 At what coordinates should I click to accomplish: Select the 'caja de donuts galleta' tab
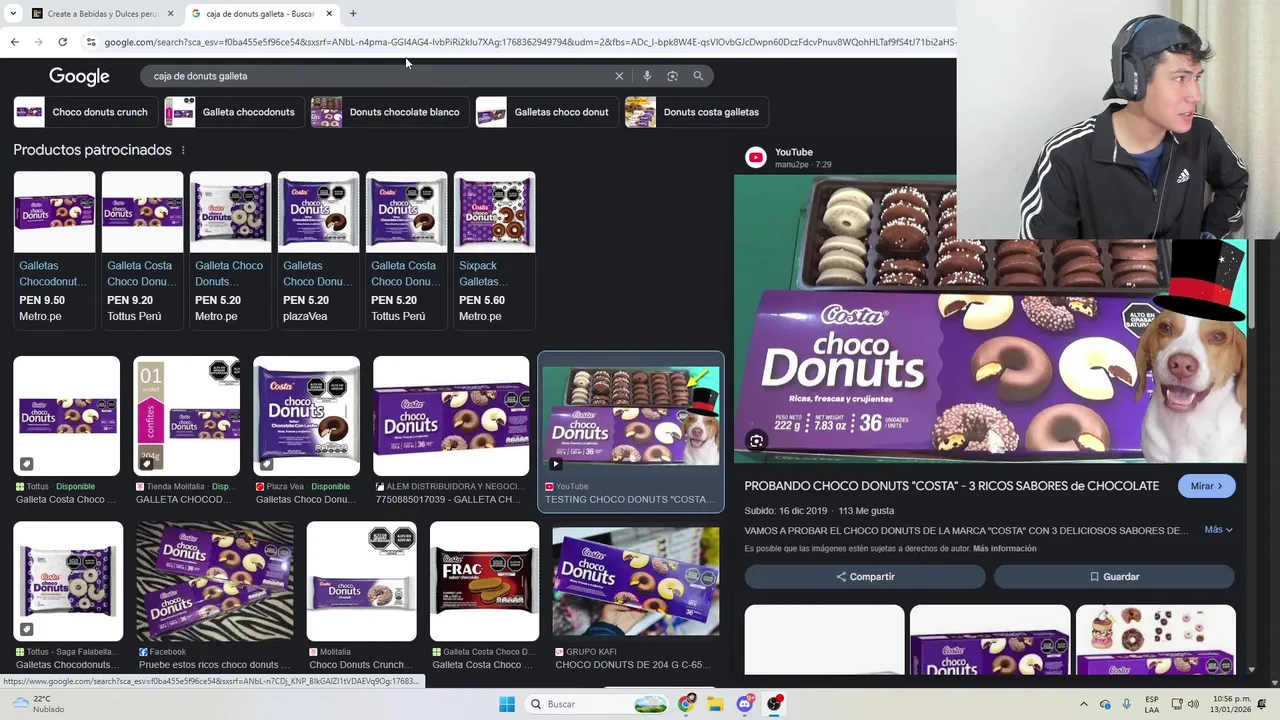click(x=261, y=14)
